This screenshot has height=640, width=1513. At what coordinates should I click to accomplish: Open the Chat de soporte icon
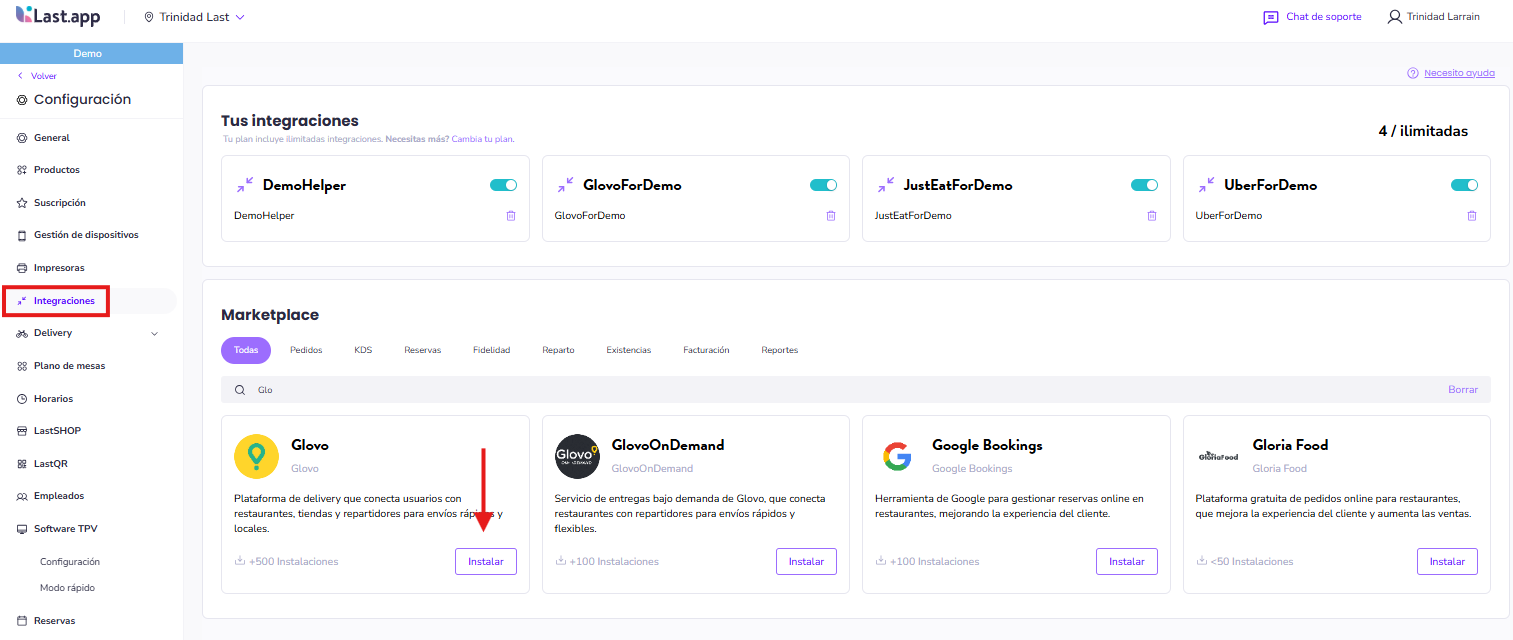point(1271,17)
